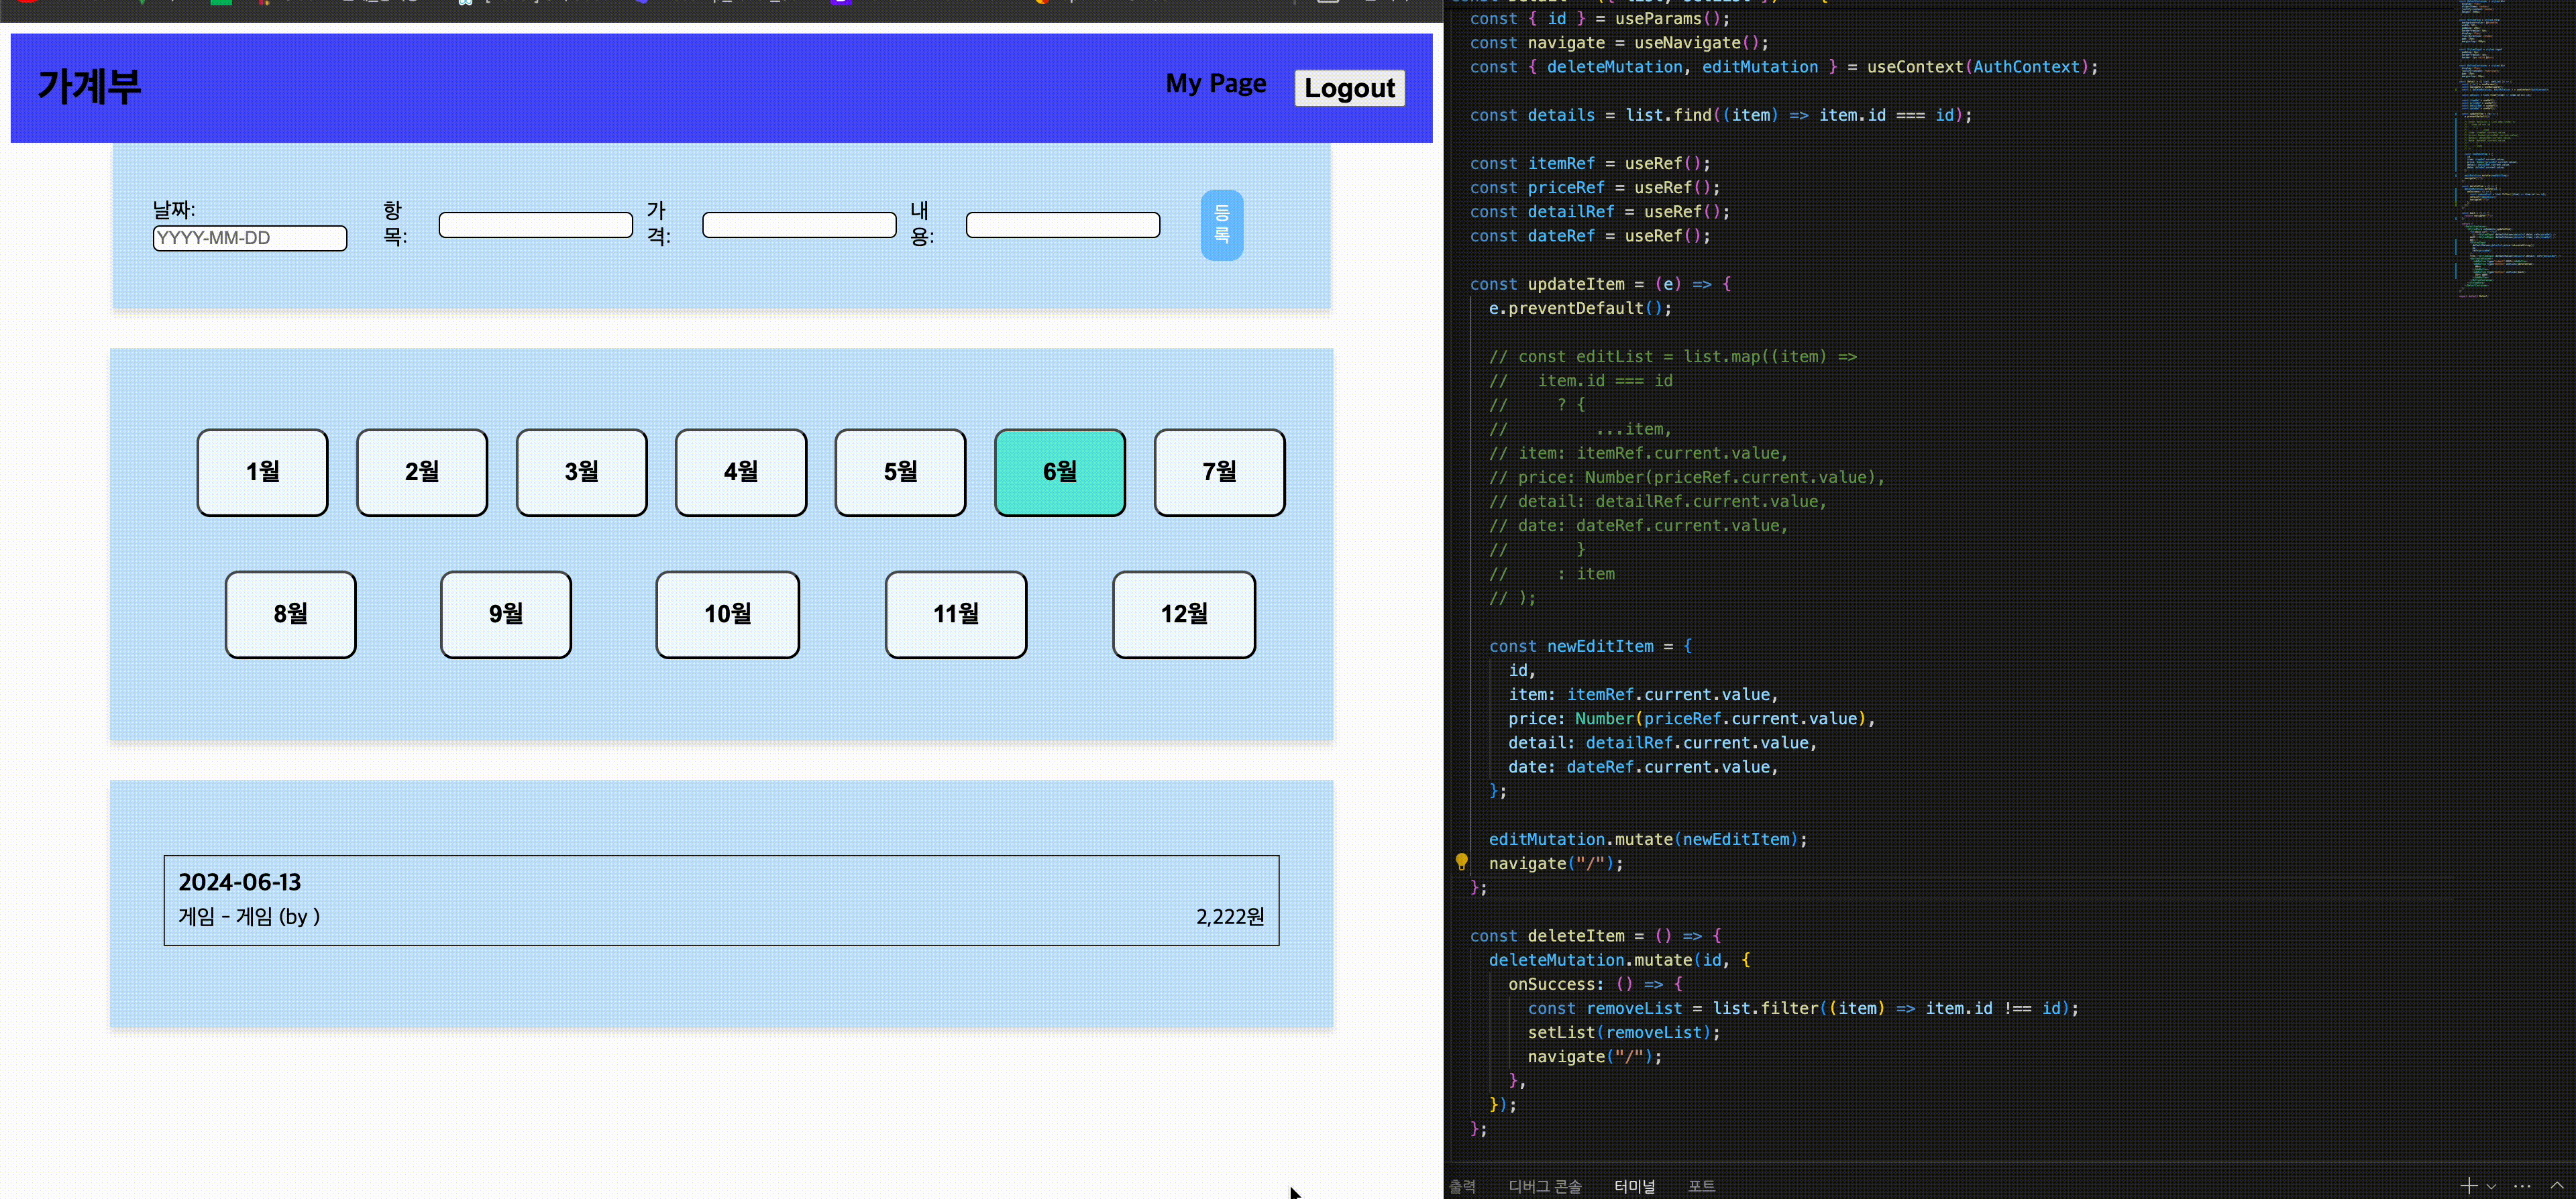Click the 날짜 YYYY-MM-DD input field

pyautogui.click(x=249, y=238)
